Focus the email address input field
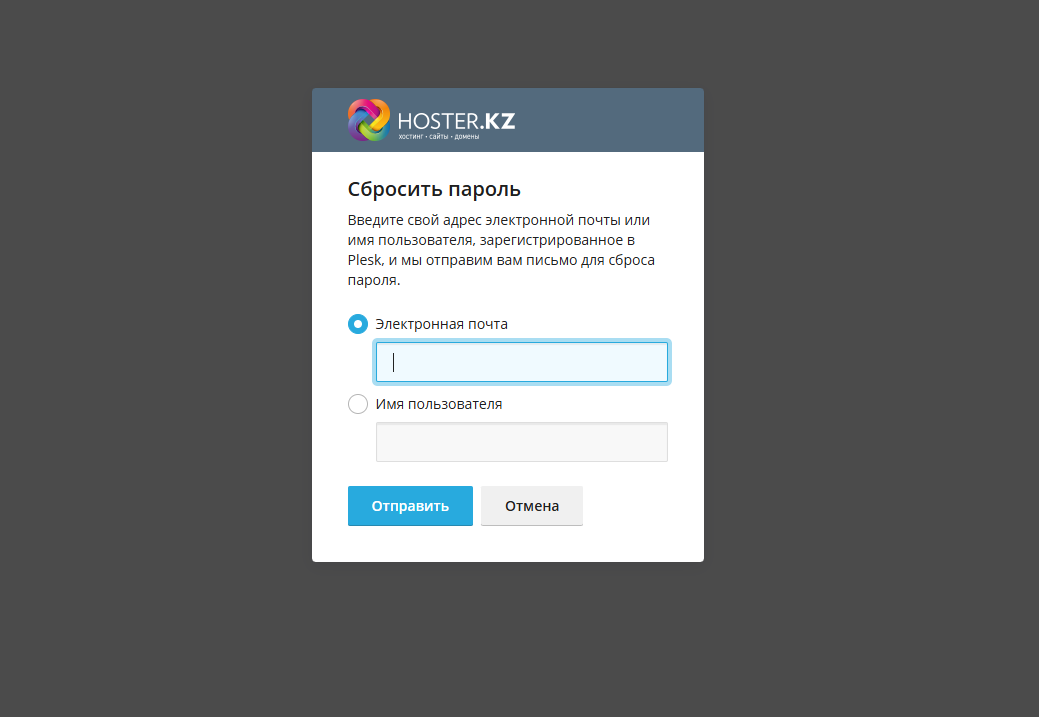Viewport: 1039px width, 717px height. point(521,362)
